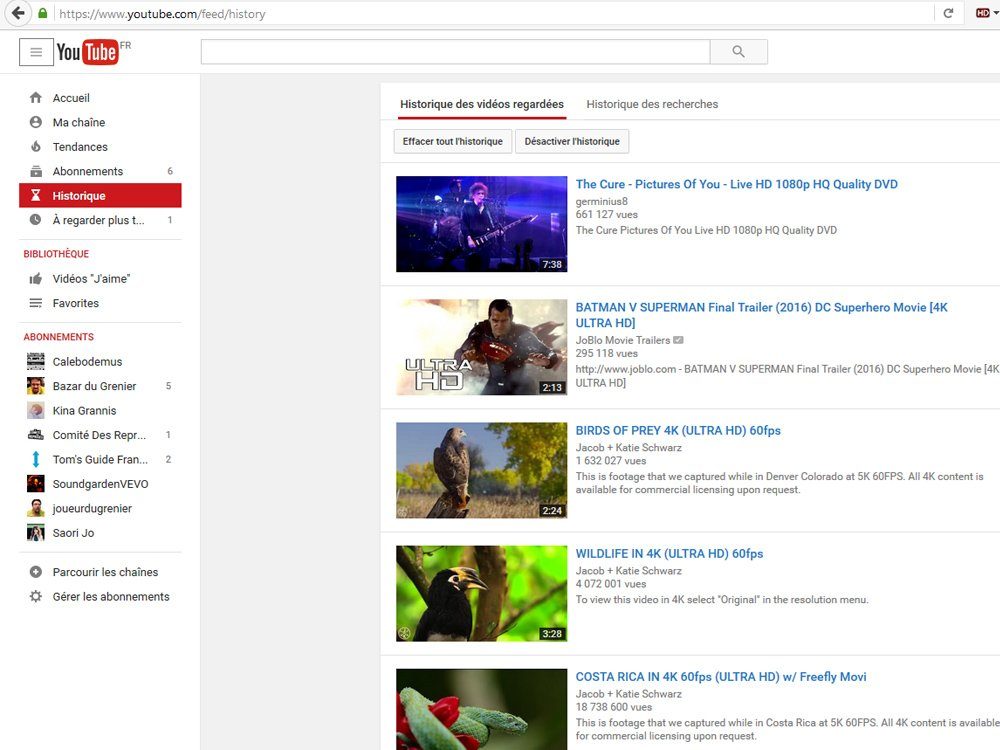Click the '661 127 vues' view count

[607, 214]
